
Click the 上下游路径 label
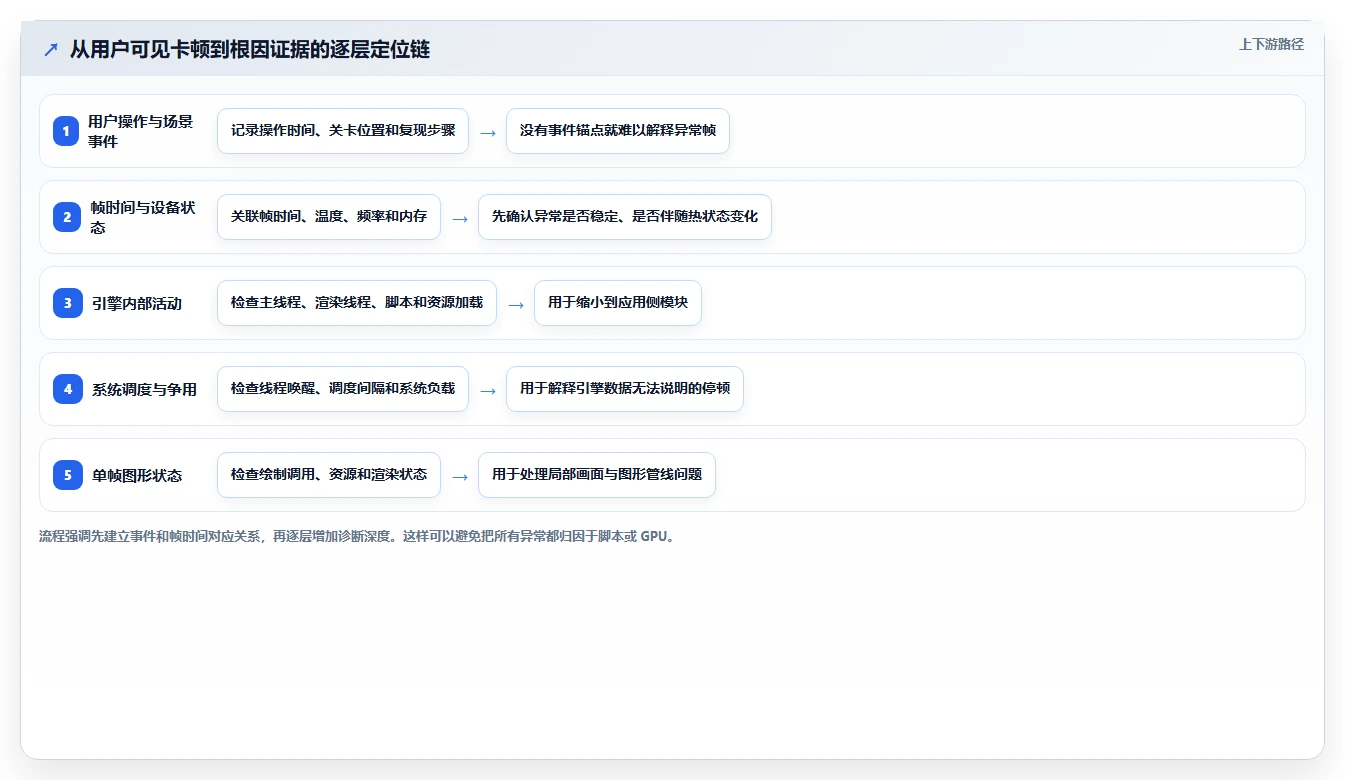click(x=1271, y=44)
